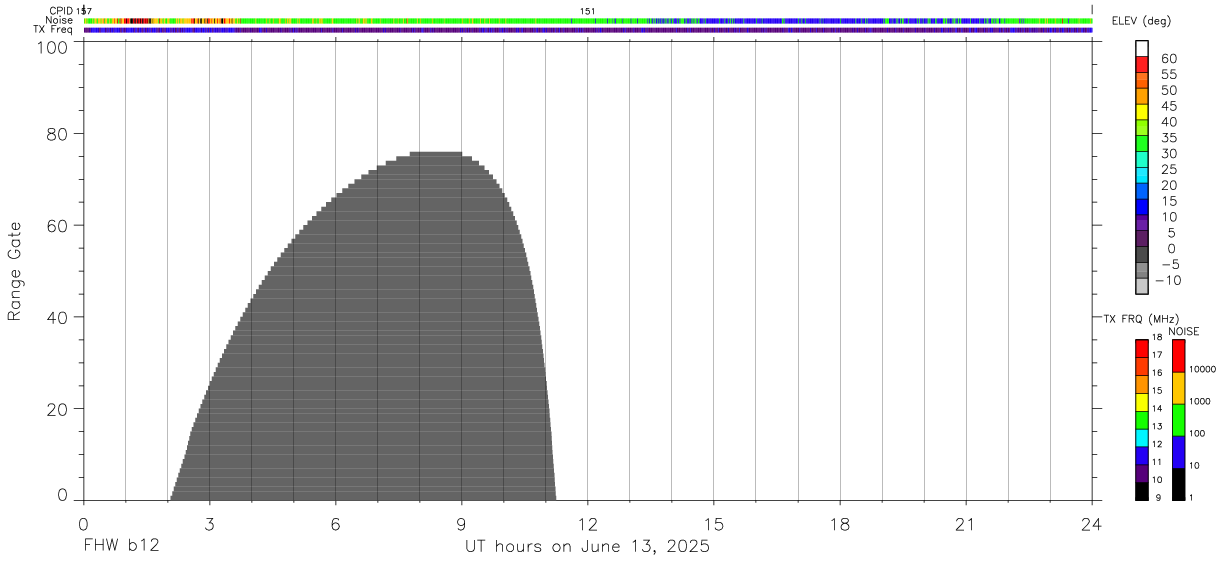Click the x-axis hour label 15
This screenshot has width=1228, height=567.
click(x=713, y=525)
